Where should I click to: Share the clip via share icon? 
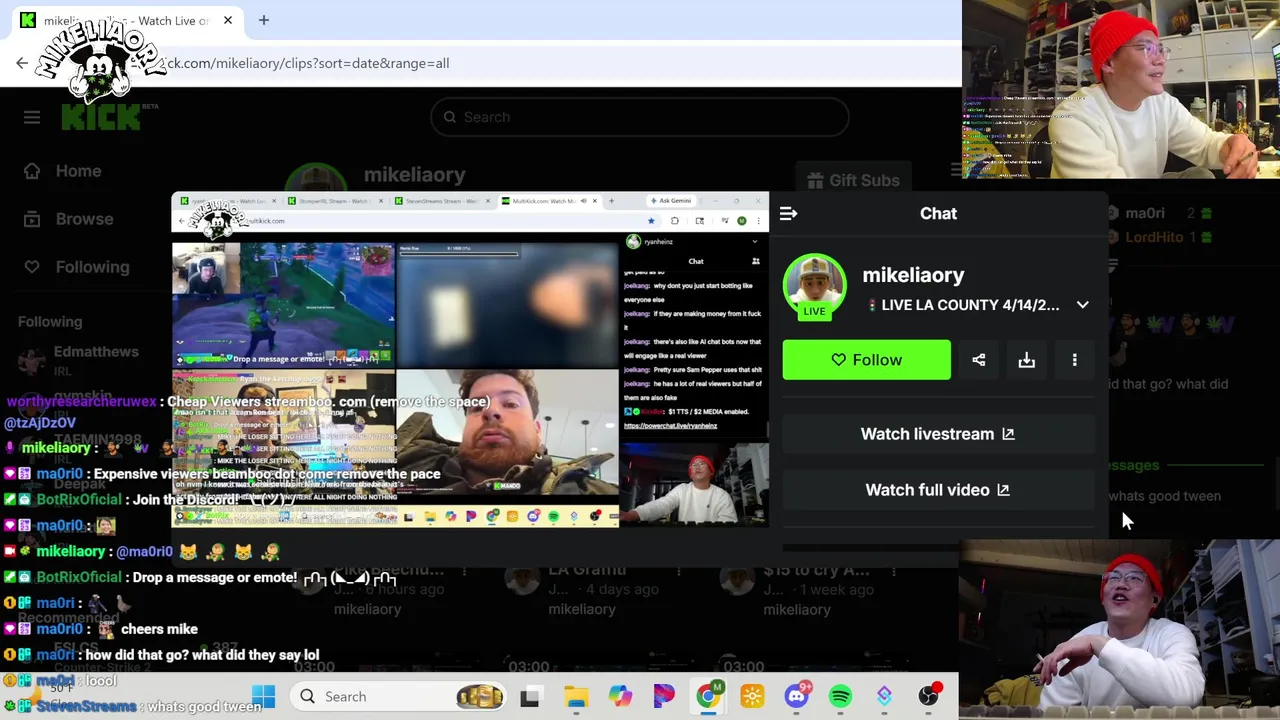[979, 360]
